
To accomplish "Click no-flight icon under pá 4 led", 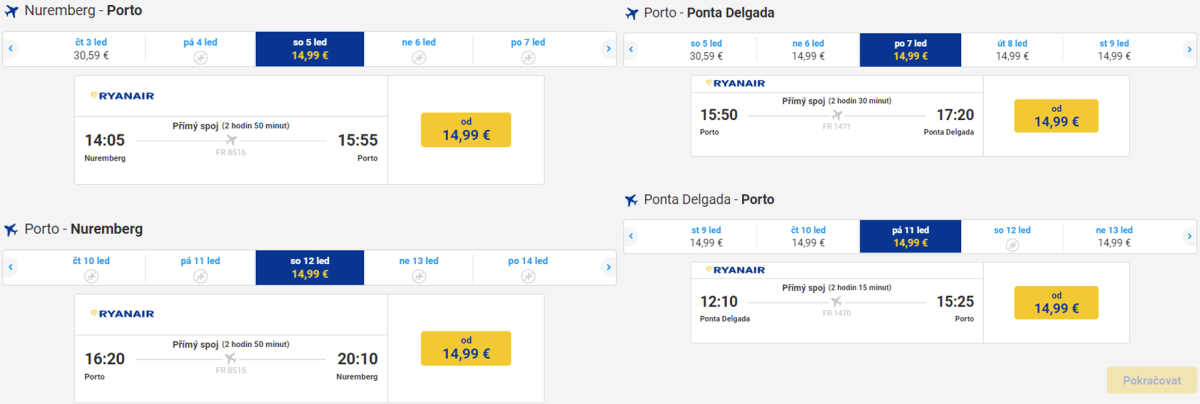I will tap(200, 57).
